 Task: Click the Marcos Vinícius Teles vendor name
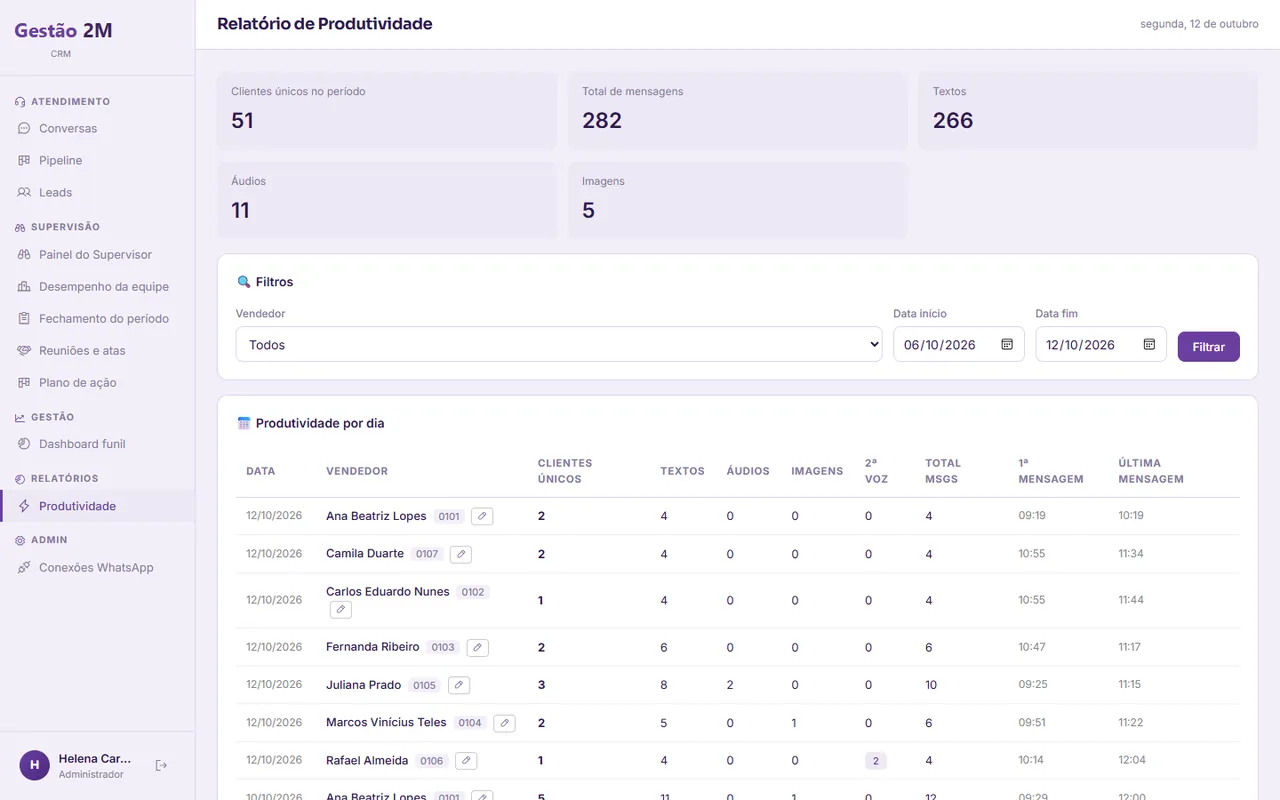coord(386,722)
